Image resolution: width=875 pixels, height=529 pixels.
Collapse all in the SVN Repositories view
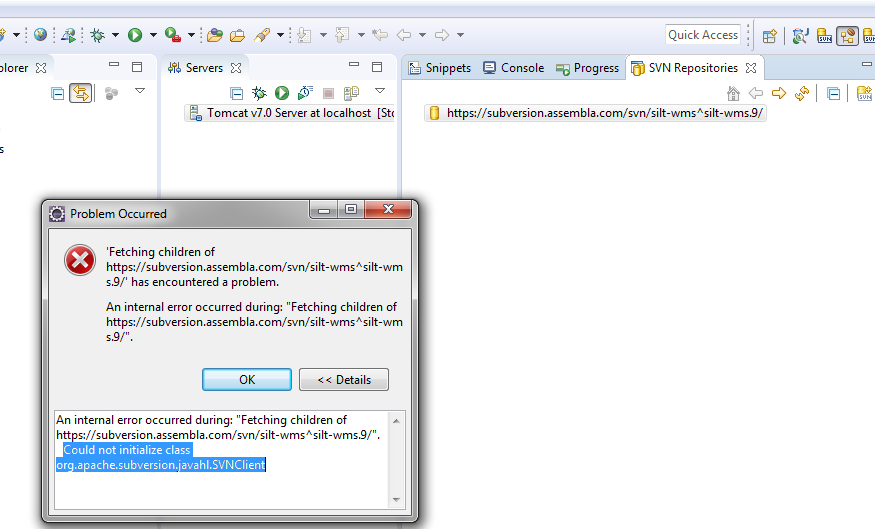point(833,93)
